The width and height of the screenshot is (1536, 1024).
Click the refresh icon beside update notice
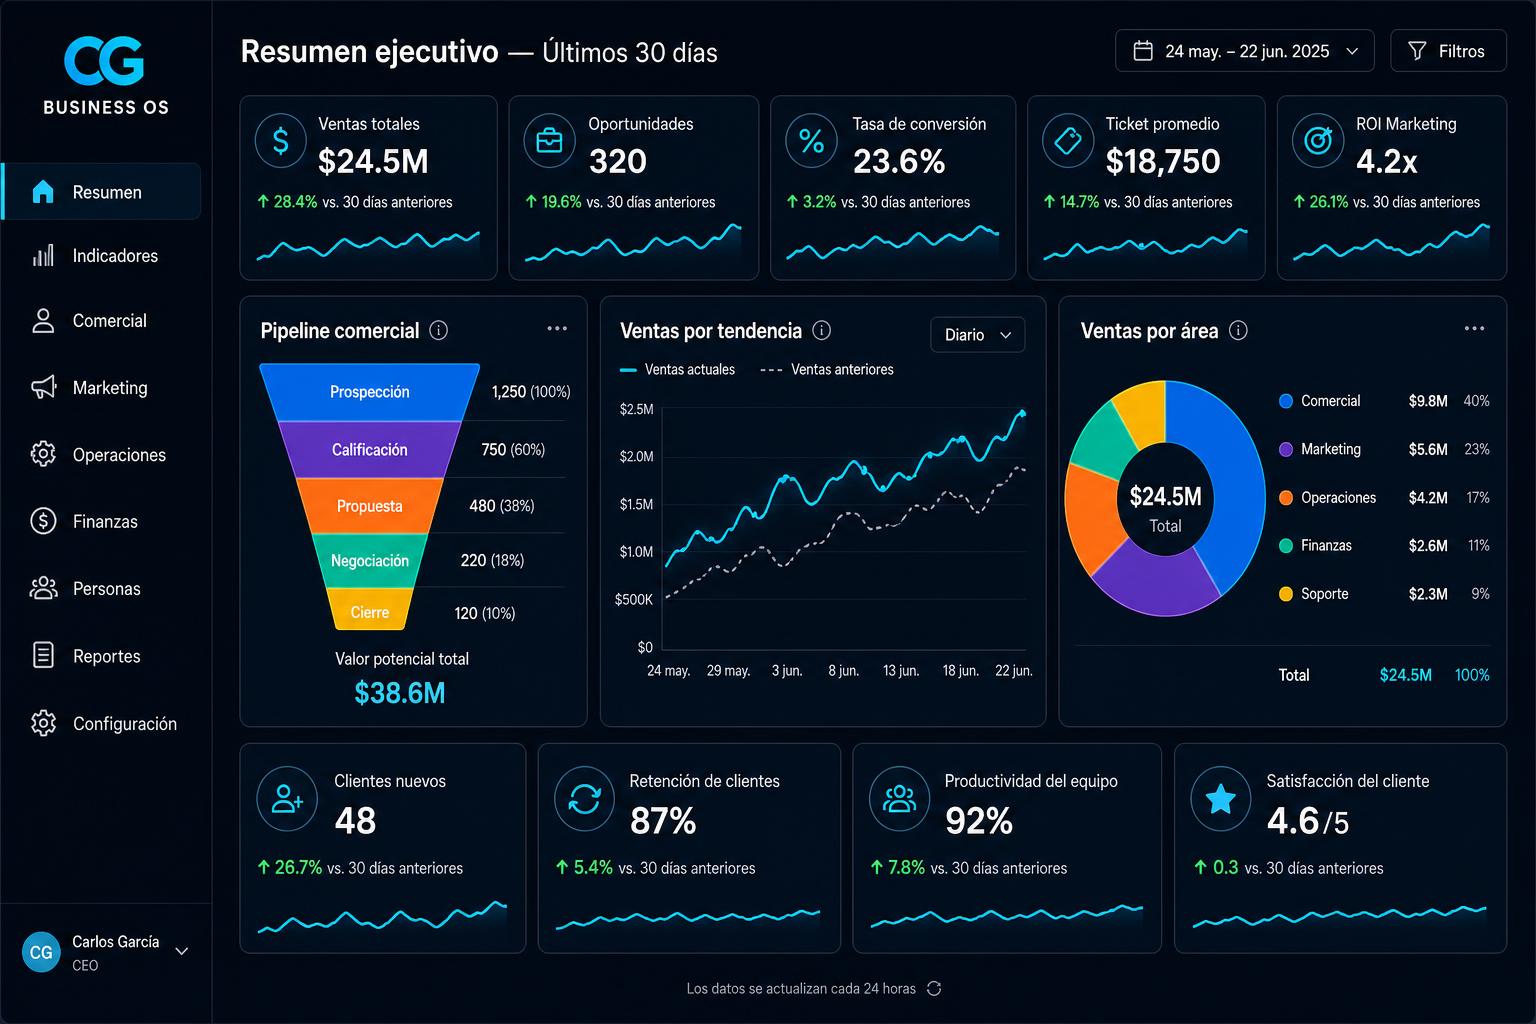(x=934, y=988)
